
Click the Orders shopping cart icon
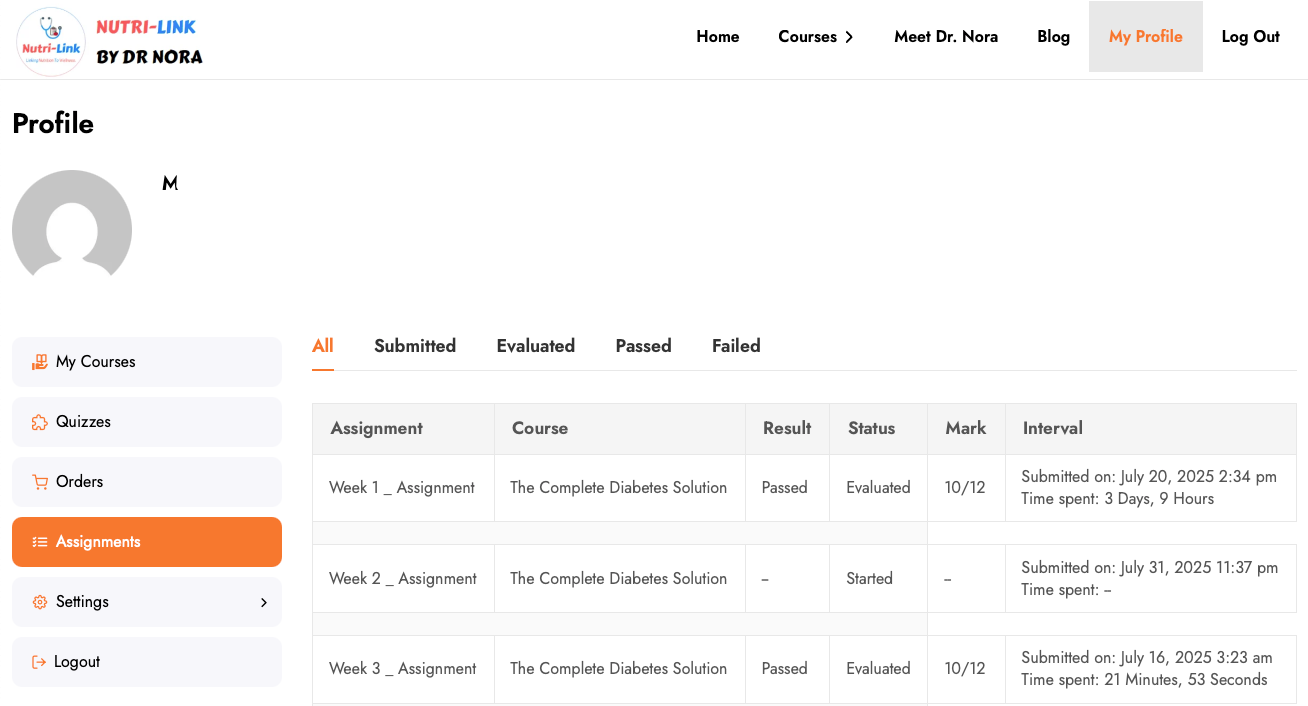pos(40,482)
